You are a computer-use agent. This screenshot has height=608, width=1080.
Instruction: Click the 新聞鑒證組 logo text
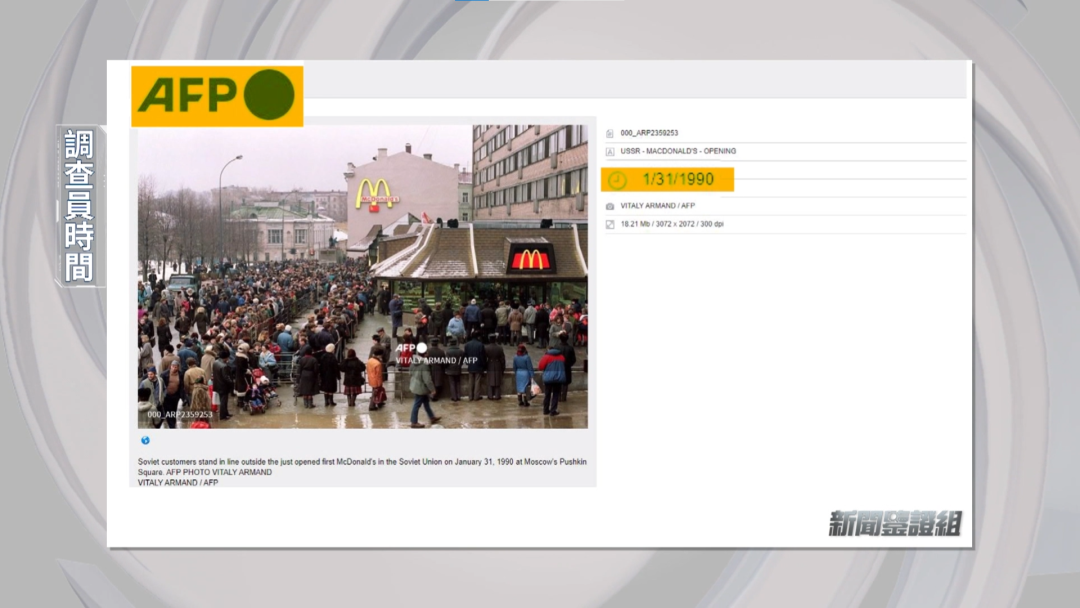point(895,524)
